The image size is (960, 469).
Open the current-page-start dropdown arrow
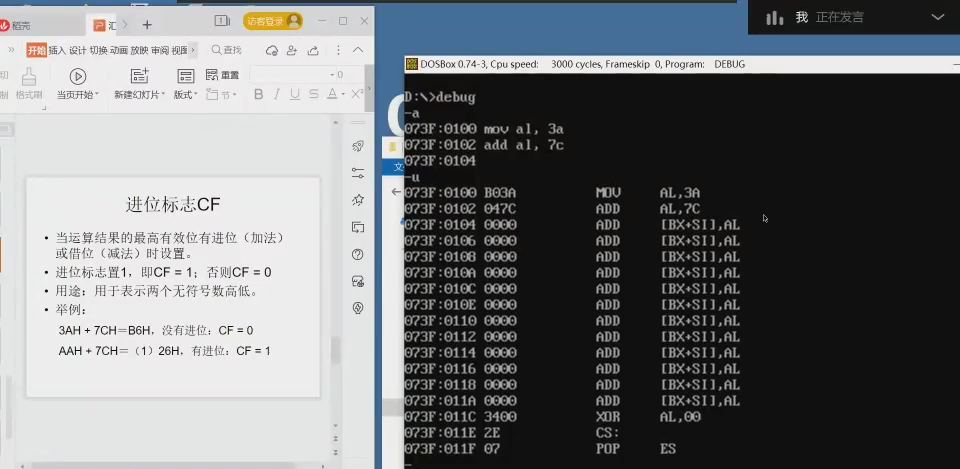coord(97,95)
